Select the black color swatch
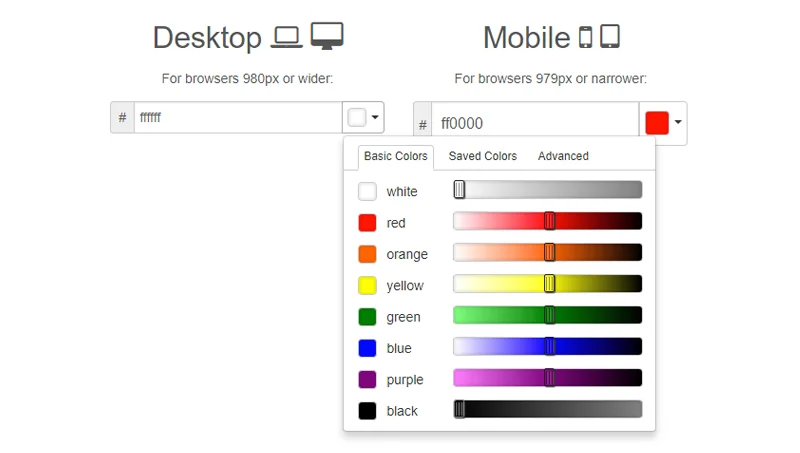 (367, 411)
